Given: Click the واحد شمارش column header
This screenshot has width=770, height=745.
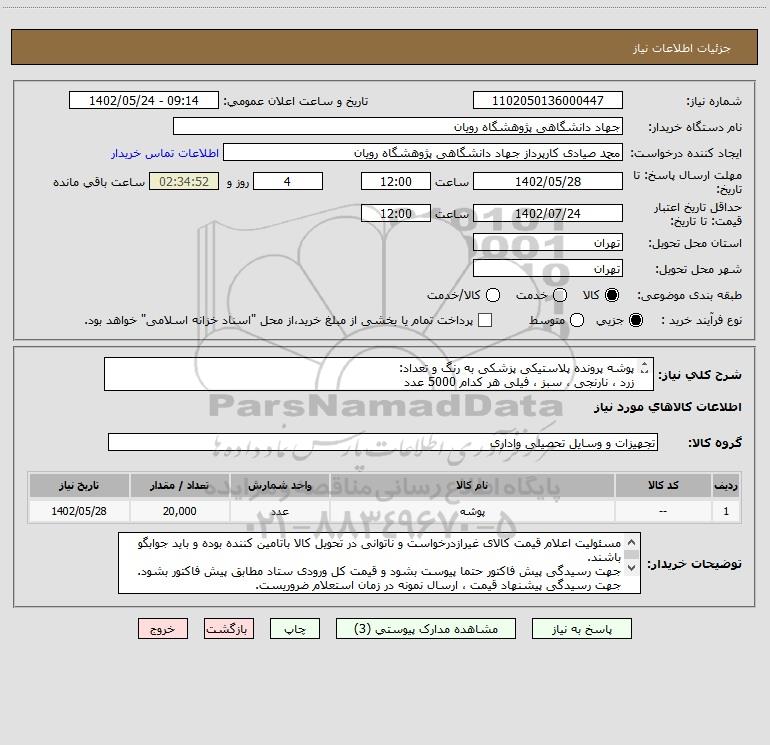Looking at the screenshot, I should 279,485.
